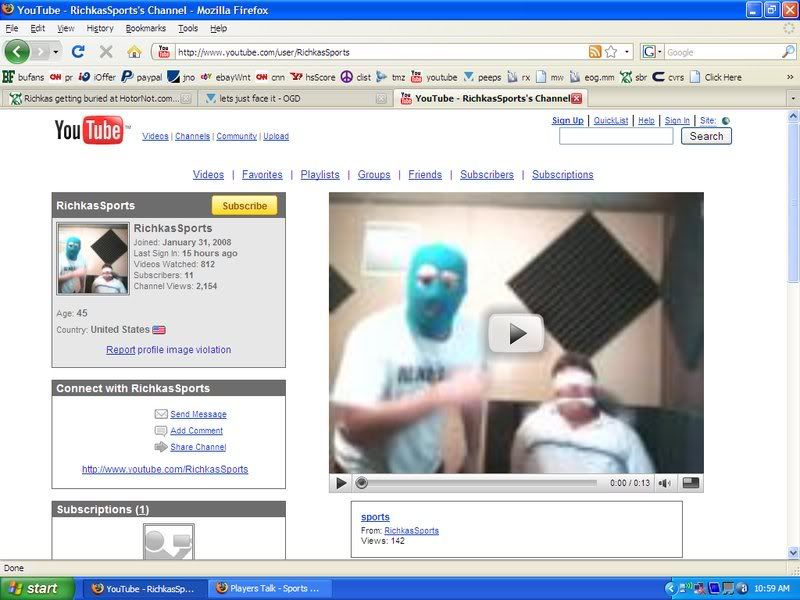
Task: Click the Send Message envelope icon
Action: 160,414
